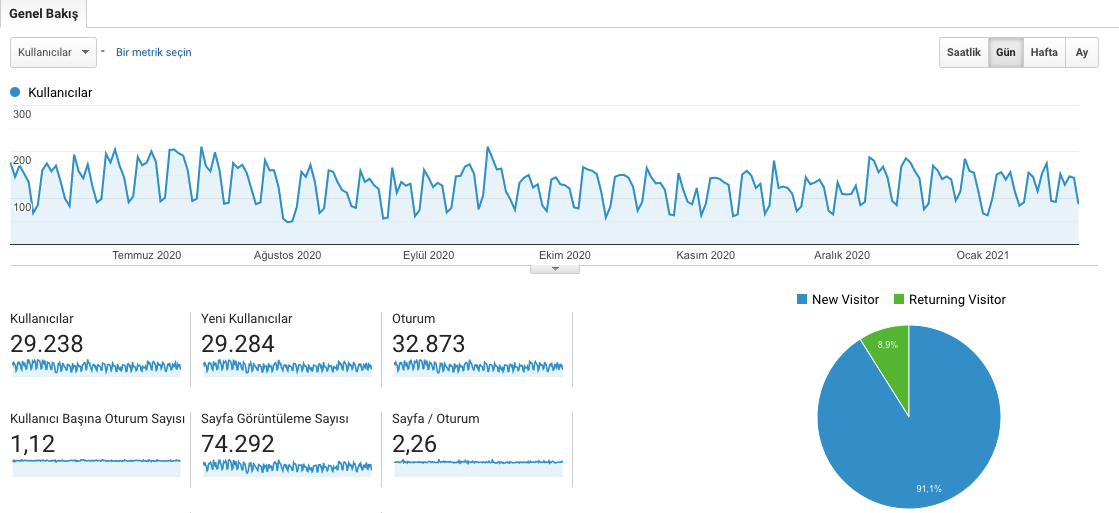1119x513 pixels.
Task: Click the Kasım 2020 axis label
Action: [705, 255]
